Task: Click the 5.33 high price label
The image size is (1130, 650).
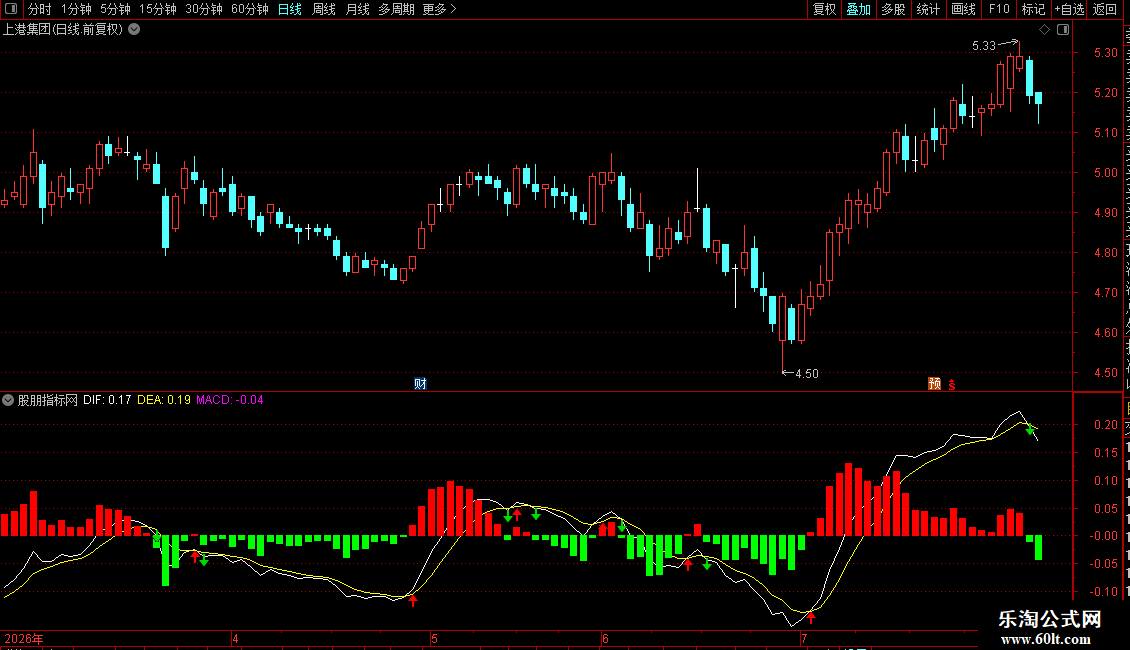Action: [984, 45]
